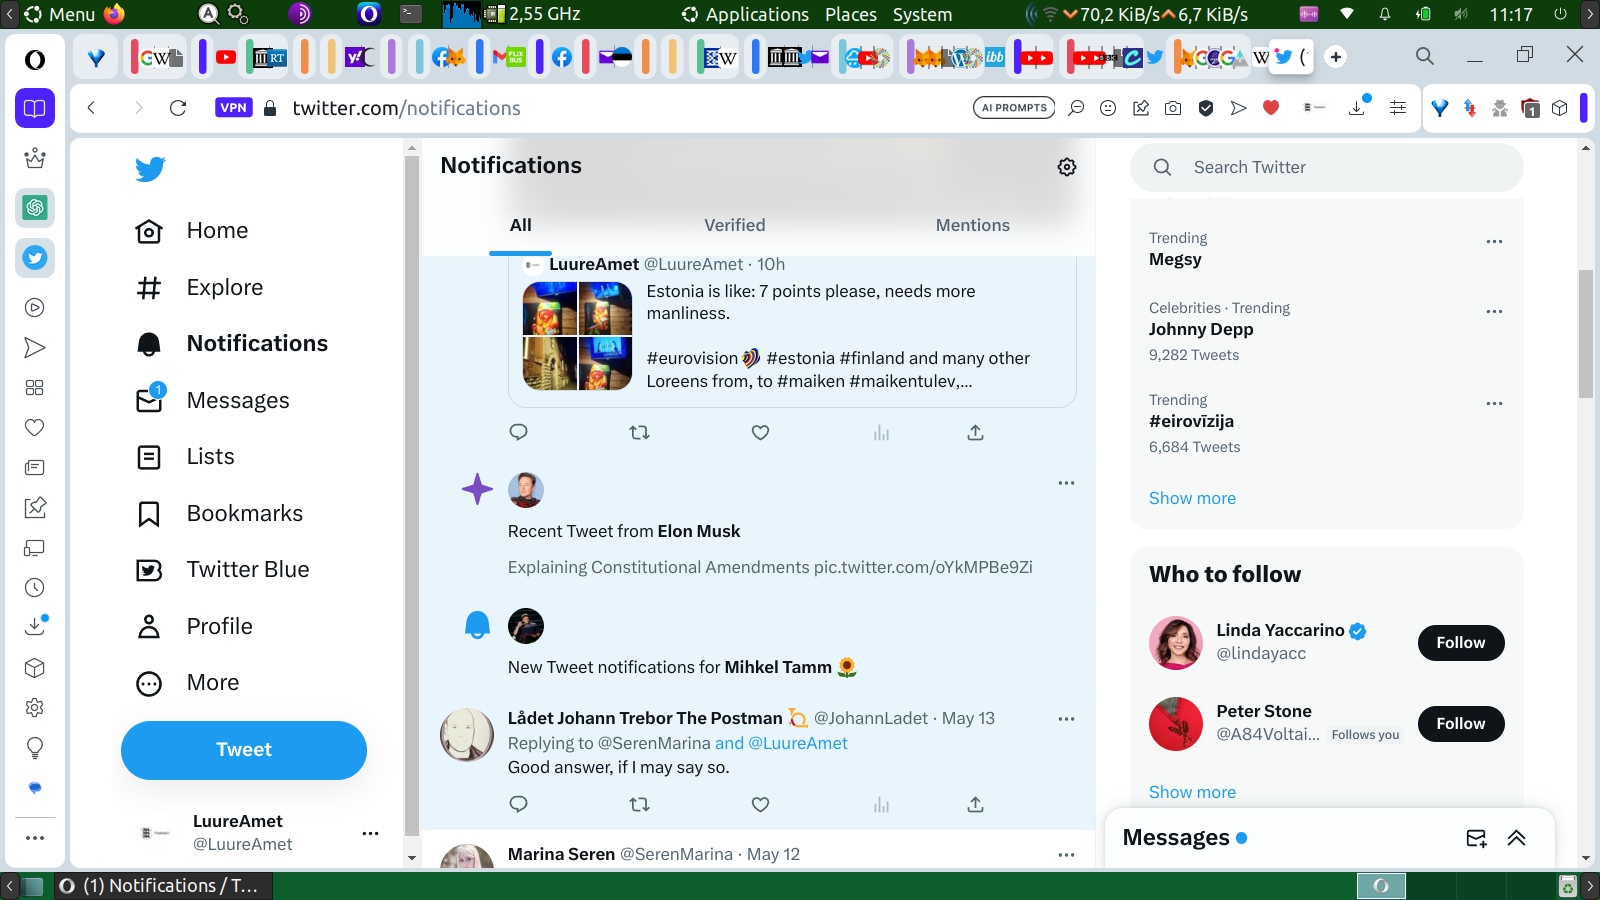The width and height of the screenshot is (1600, 900).
Task: Open Profile in Twitter navigation
Action: 194,627
